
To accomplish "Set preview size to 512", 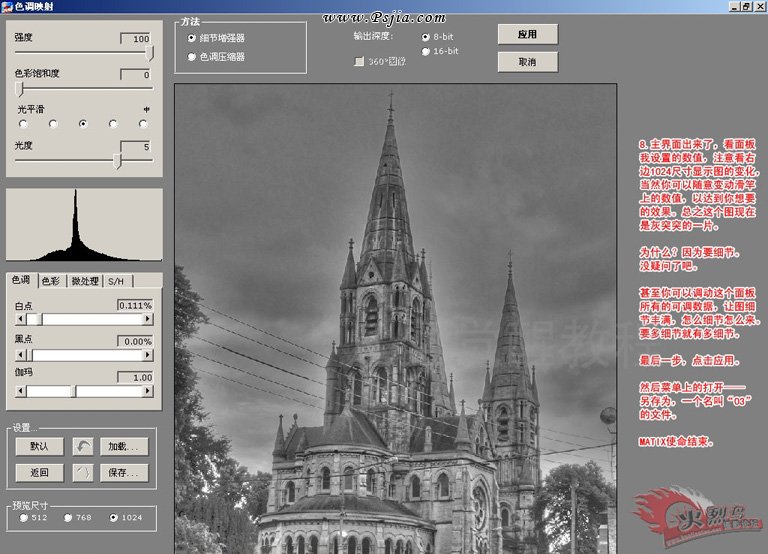I will click(21, 518).
